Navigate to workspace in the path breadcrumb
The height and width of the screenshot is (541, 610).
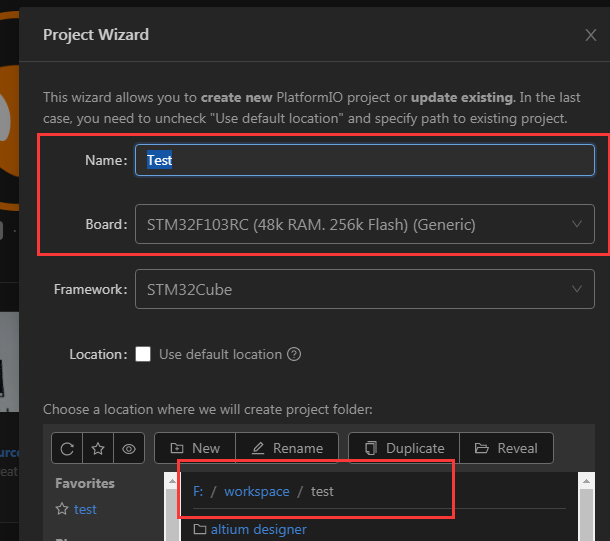coord(257,492)
